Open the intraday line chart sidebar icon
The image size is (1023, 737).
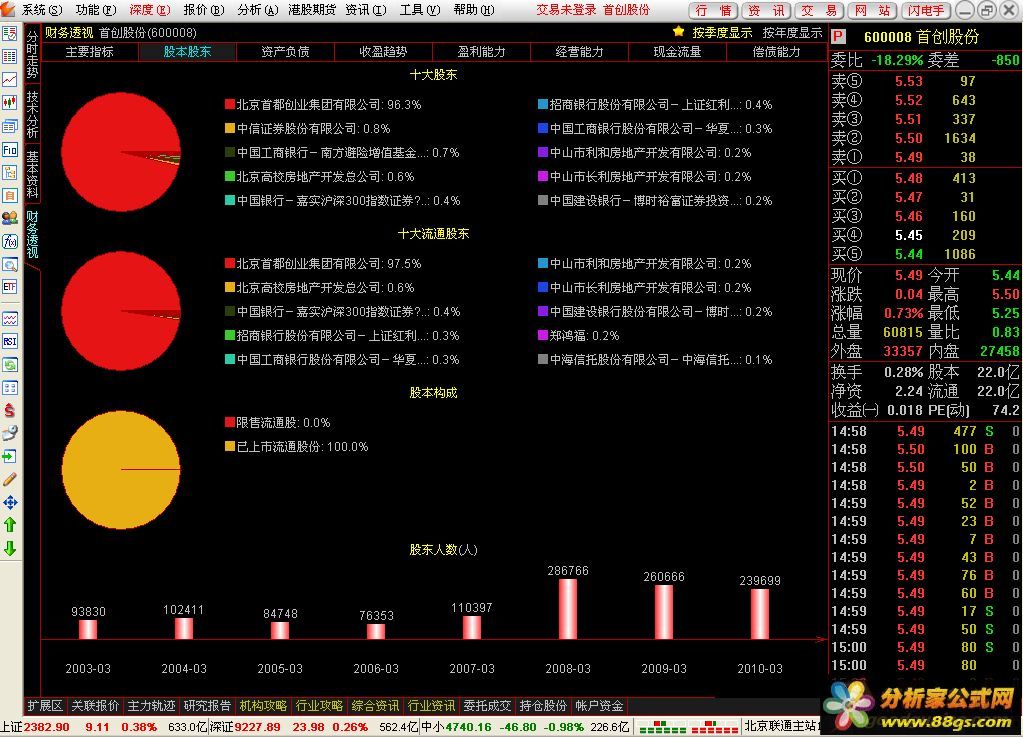pos(10,80)
